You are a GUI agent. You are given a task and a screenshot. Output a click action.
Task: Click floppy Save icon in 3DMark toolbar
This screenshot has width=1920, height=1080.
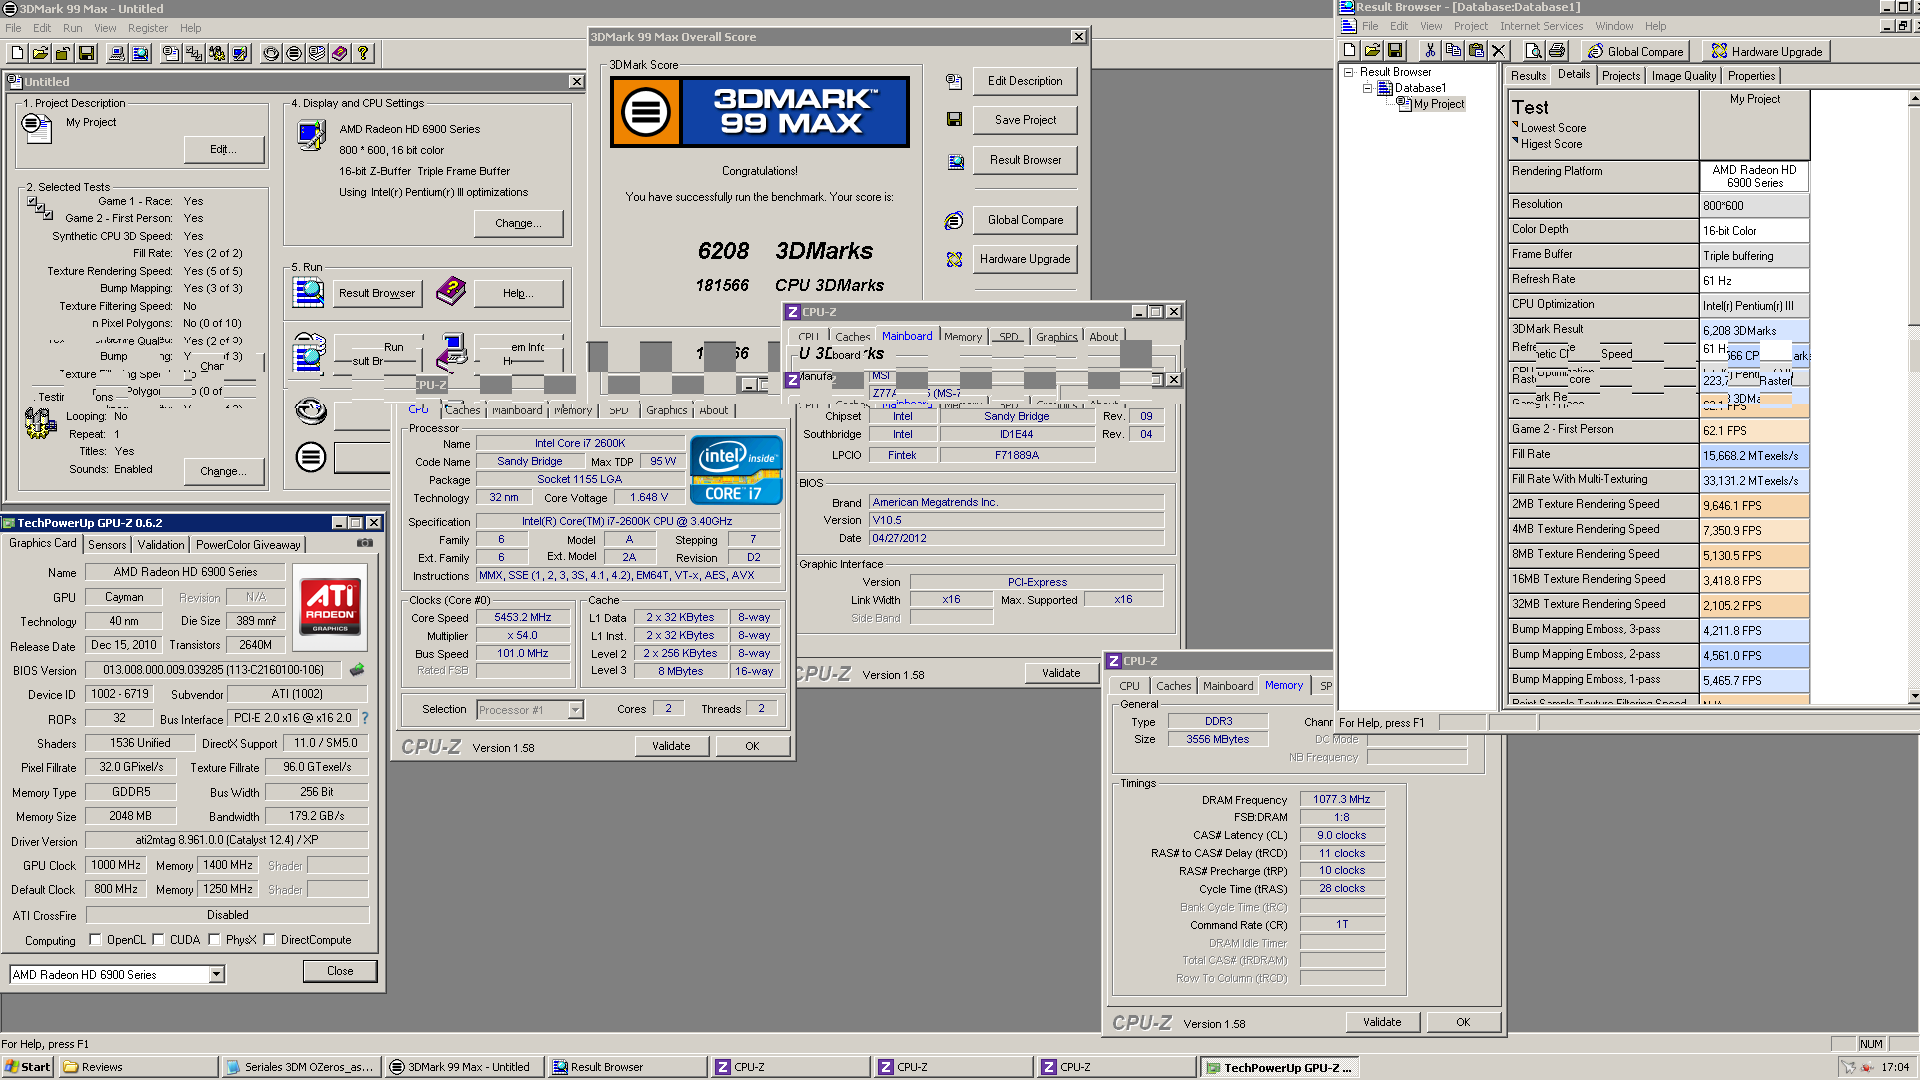(86, 53)
